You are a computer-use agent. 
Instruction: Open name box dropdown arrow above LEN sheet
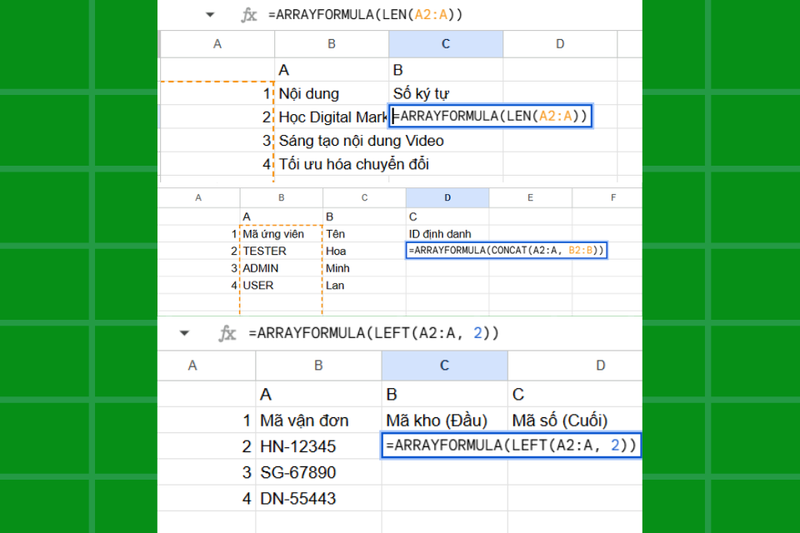pyautogui.click(x=210, y=15)
